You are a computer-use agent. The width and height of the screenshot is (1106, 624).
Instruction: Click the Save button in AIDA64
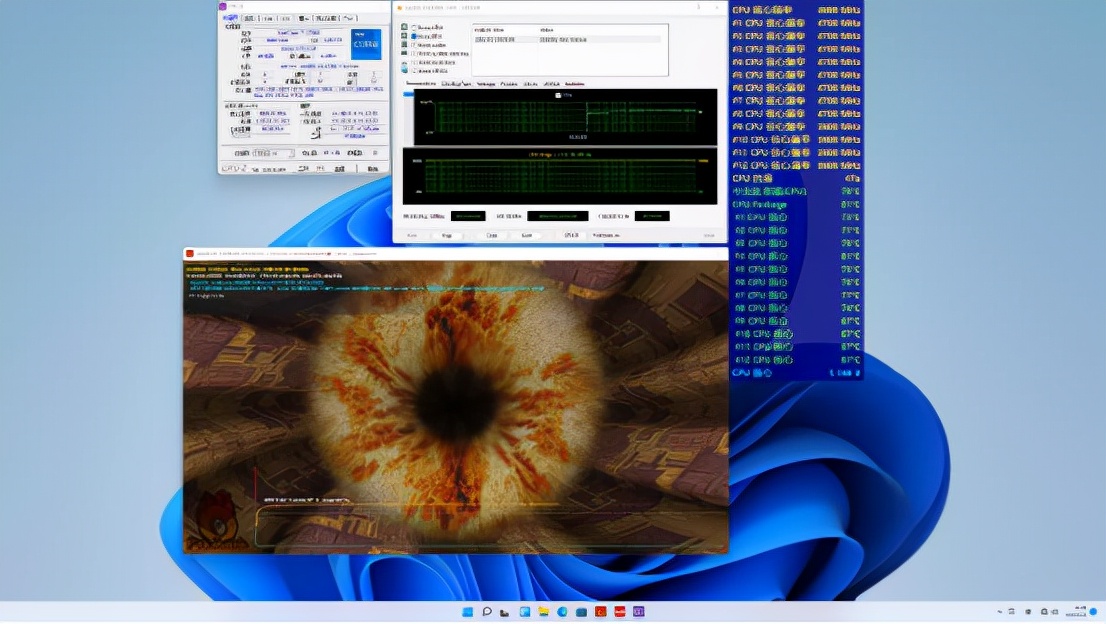pyautogui.click(x=526, y=235)
